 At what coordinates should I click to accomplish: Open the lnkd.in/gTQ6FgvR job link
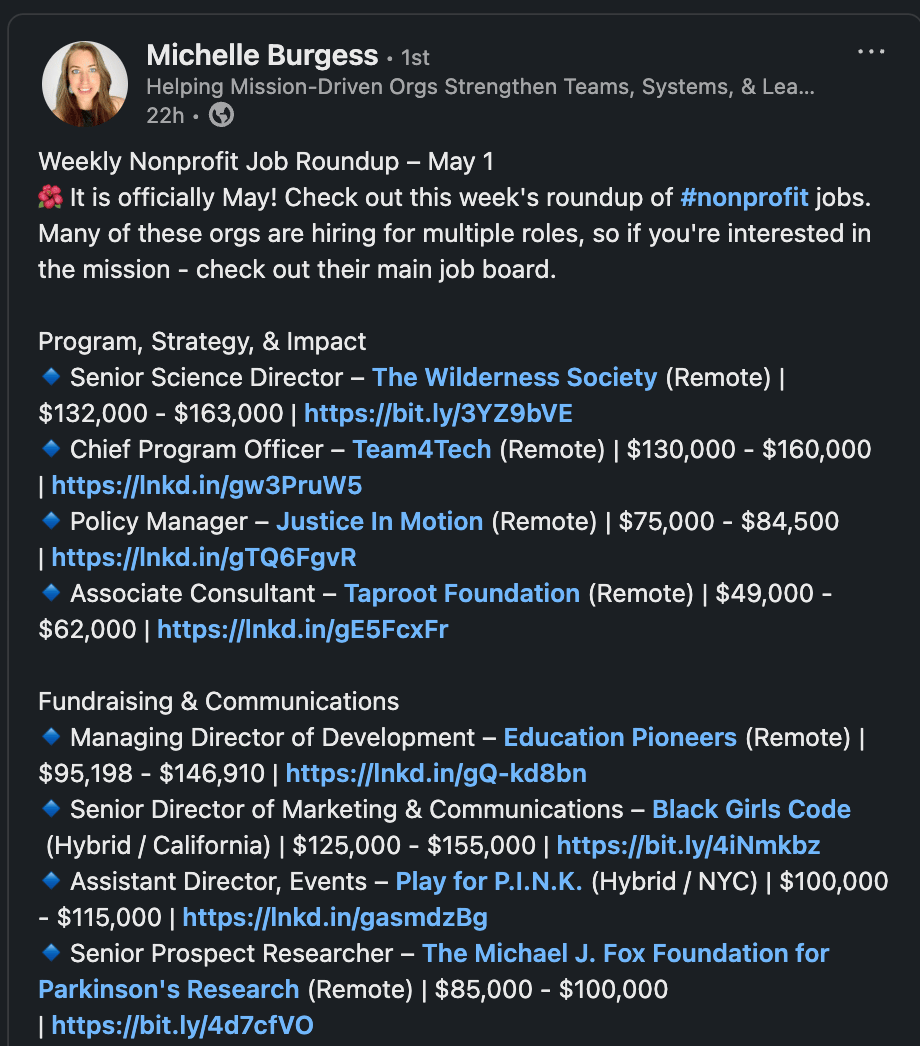(x=203, y=558)
